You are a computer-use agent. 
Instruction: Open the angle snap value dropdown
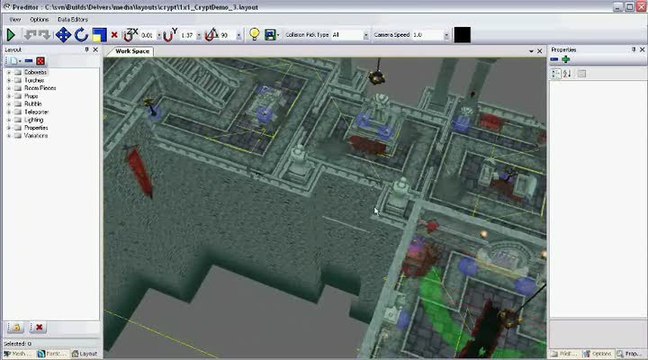click(x=239, y=36)
